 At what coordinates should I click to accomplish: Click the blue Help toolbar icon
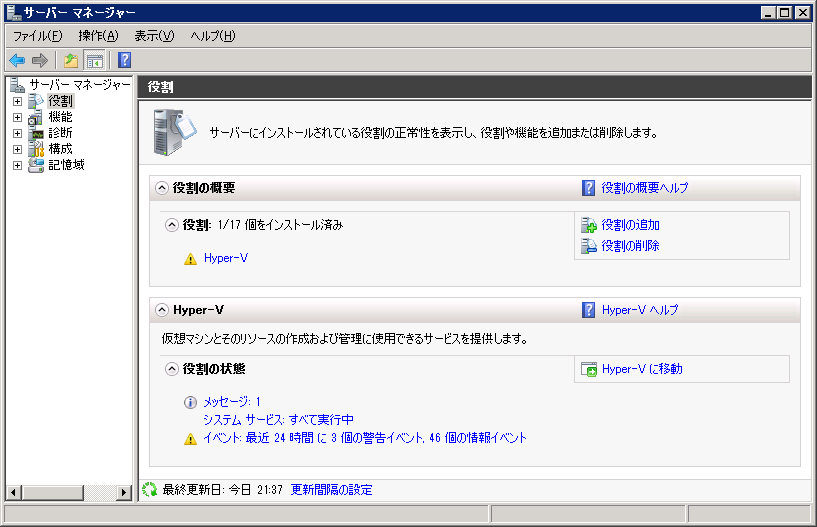[124, 60]
